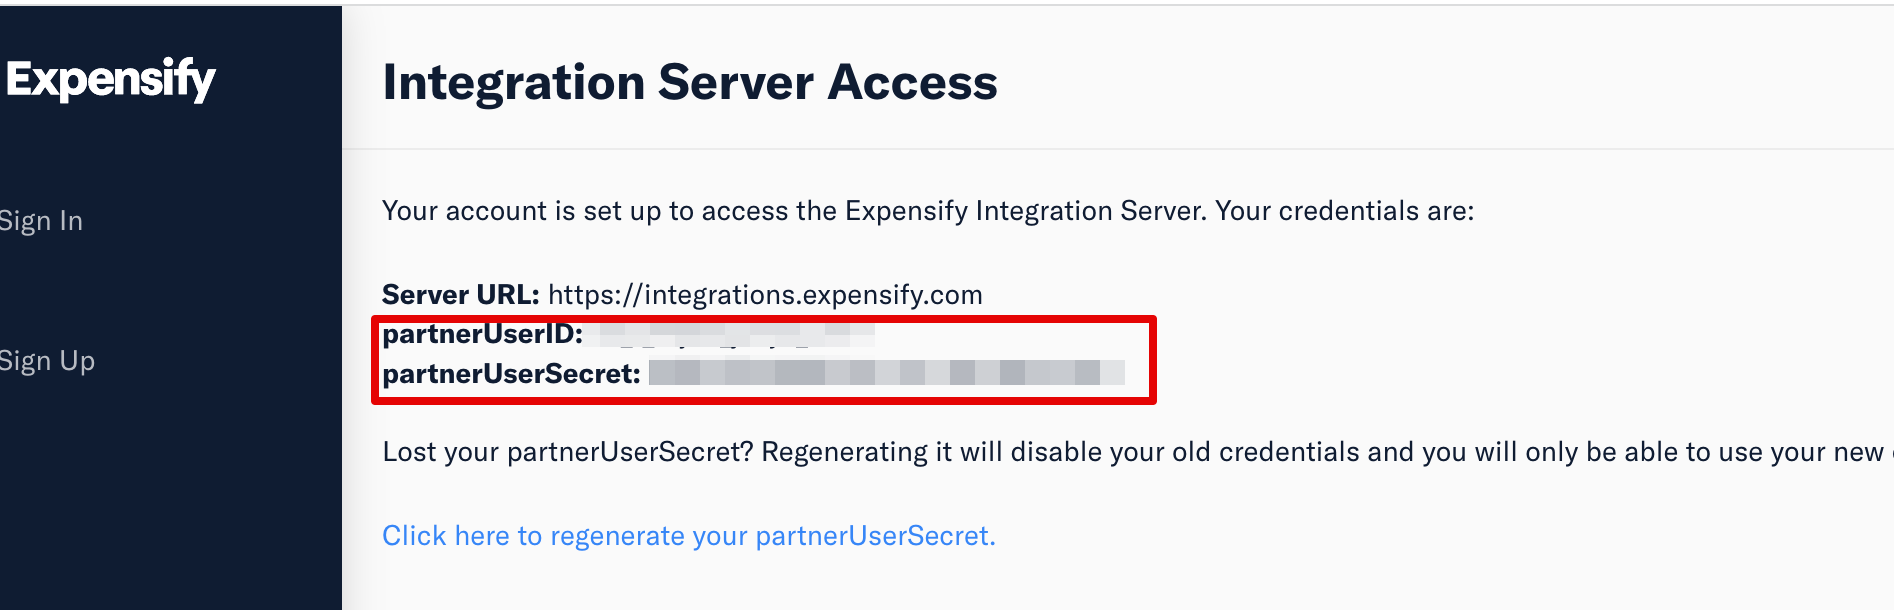This screenshot has height=610, width=1894.
Task: Click the blurred partnerUserID value
Action: (735, 334)
